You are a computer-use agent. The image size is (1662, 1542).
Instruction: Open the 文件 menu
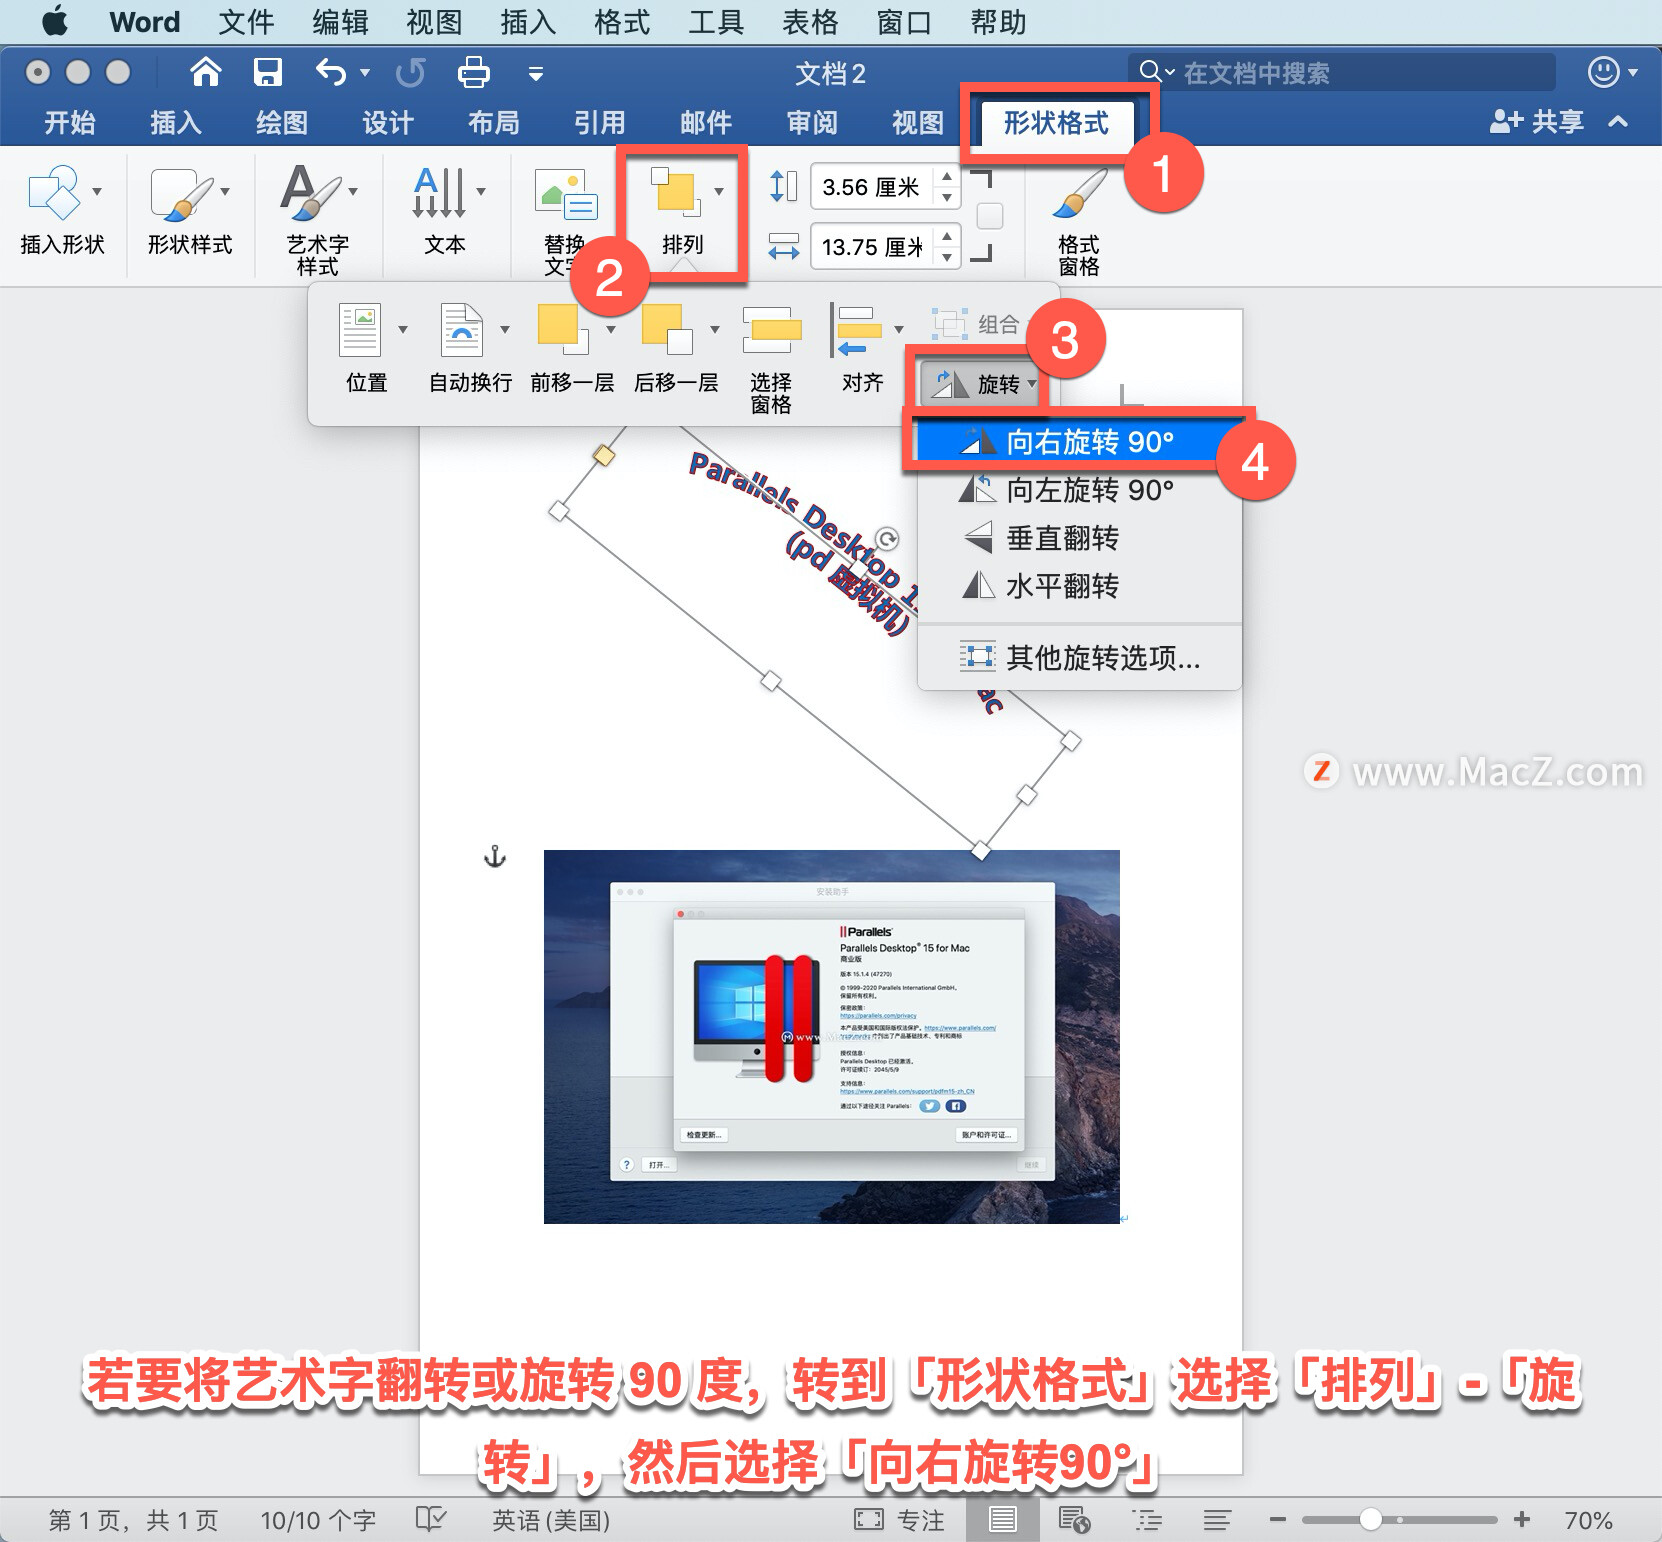tap(246, 21)
